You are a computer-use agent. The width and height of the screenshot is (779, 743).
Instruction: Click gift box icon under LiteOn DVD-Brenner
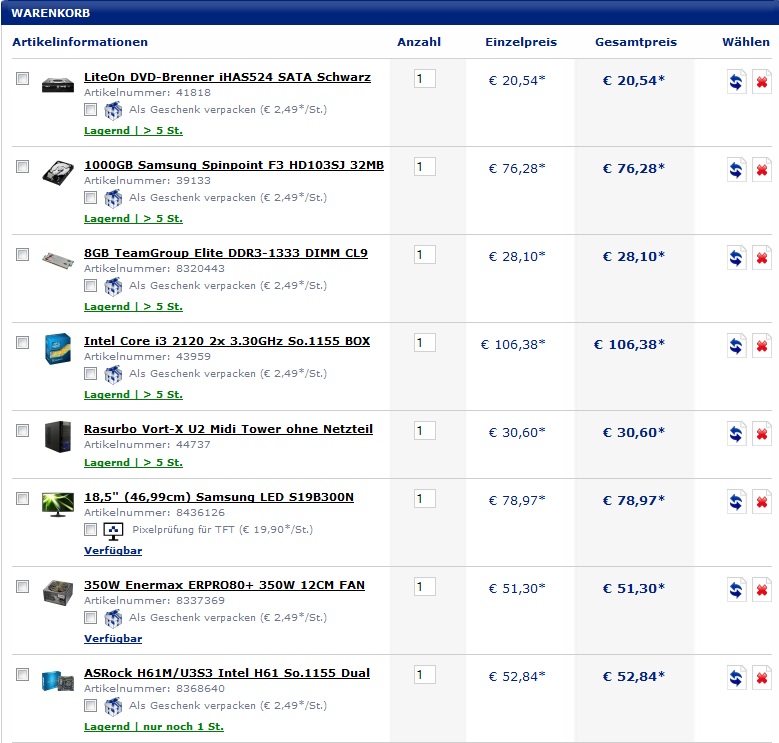113,110
